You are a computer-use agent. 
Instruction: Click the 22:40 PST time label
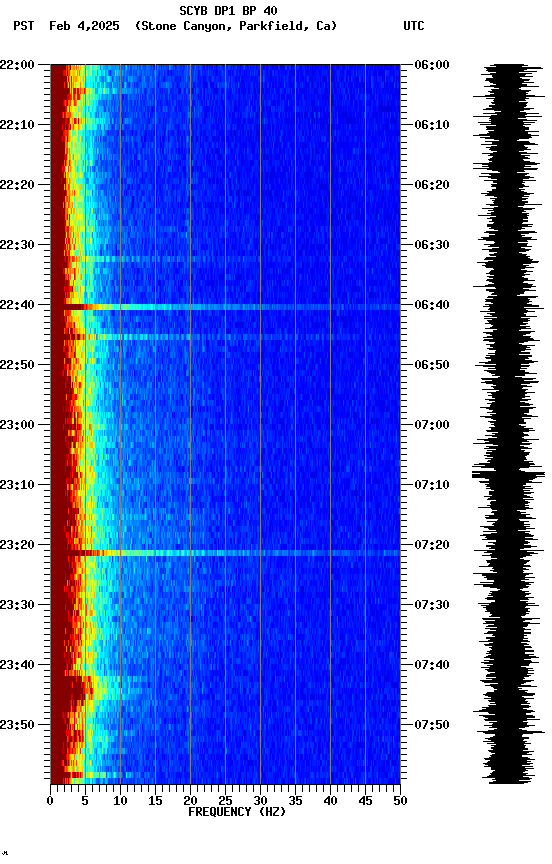(17, 305)
